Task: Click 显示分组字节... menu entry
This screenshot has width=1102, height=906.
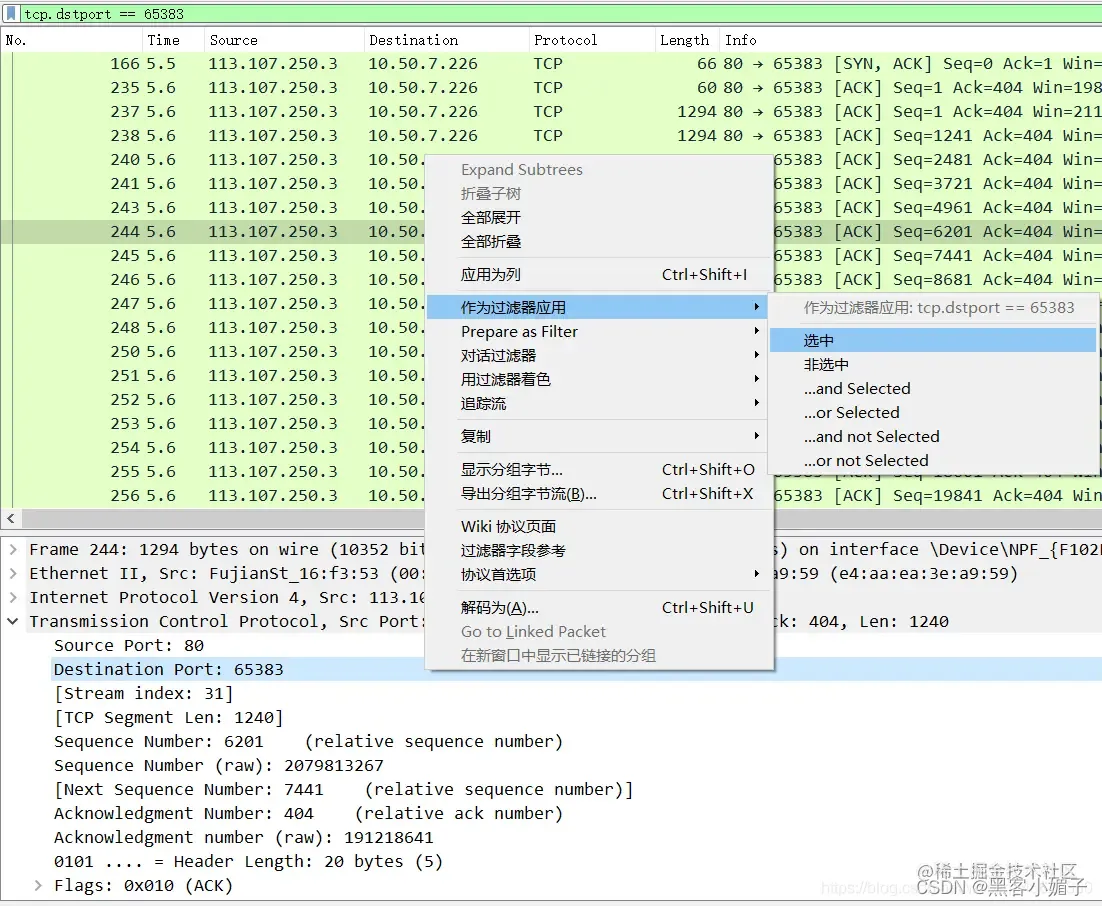Action: click(599, 469)
